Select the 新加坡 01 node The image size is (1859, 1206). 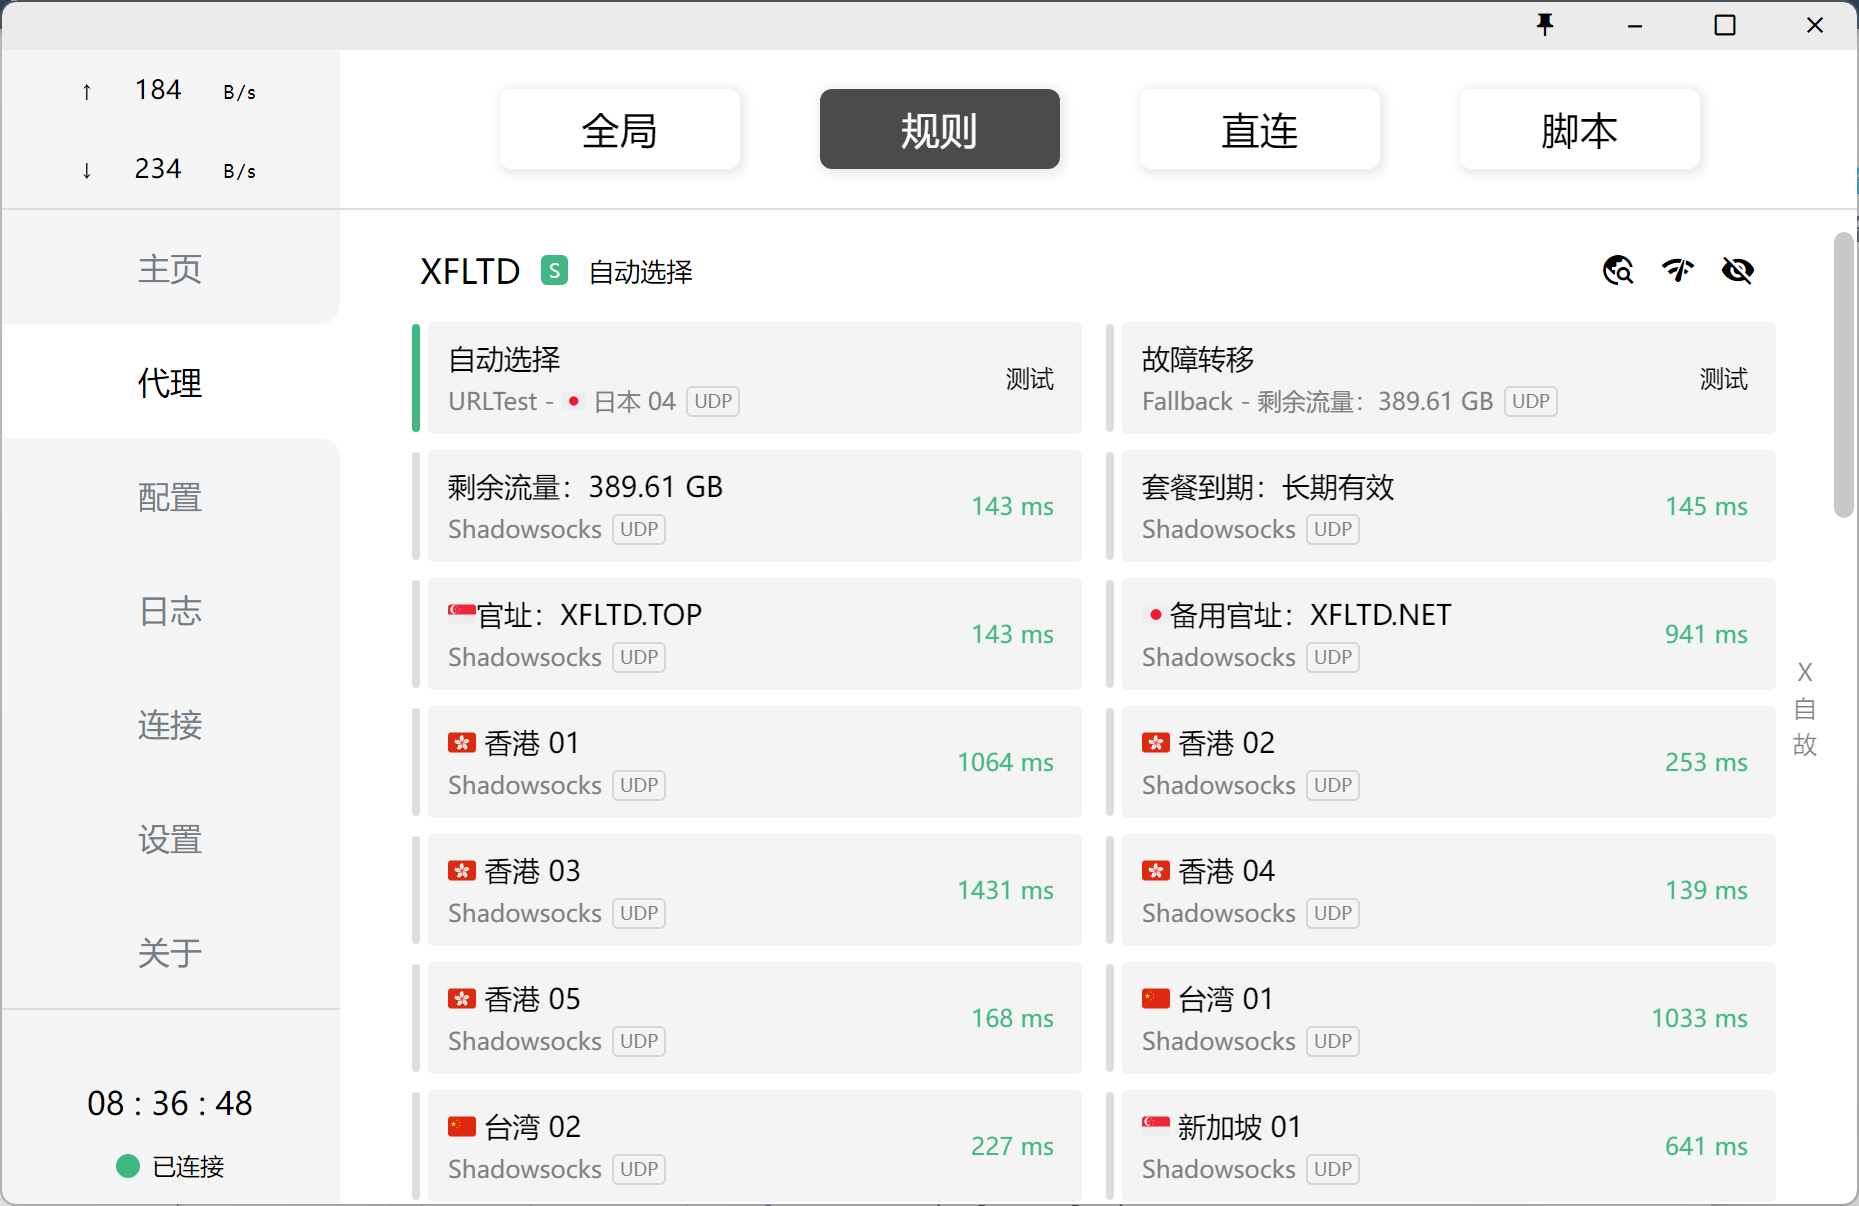pos(1449,1146)
